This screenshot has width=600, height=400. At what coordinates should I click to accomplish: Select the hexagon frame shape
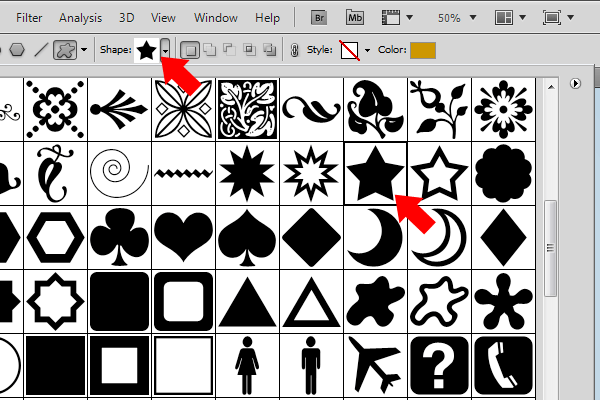click(x=55, y=237)
